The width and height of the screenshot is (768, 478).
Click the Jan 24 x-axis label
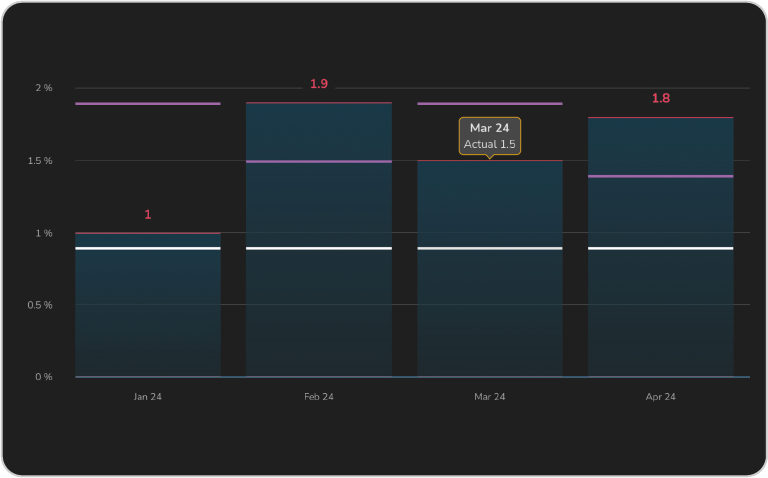tap(148, 397)
